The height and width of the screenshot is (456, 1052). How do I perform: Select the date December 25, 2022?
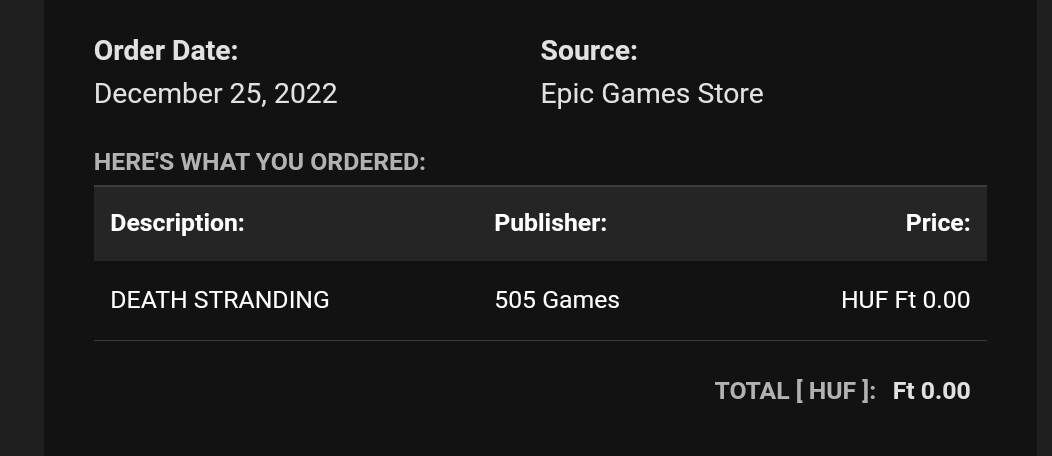pyautogui.click(x=215, y=94)
